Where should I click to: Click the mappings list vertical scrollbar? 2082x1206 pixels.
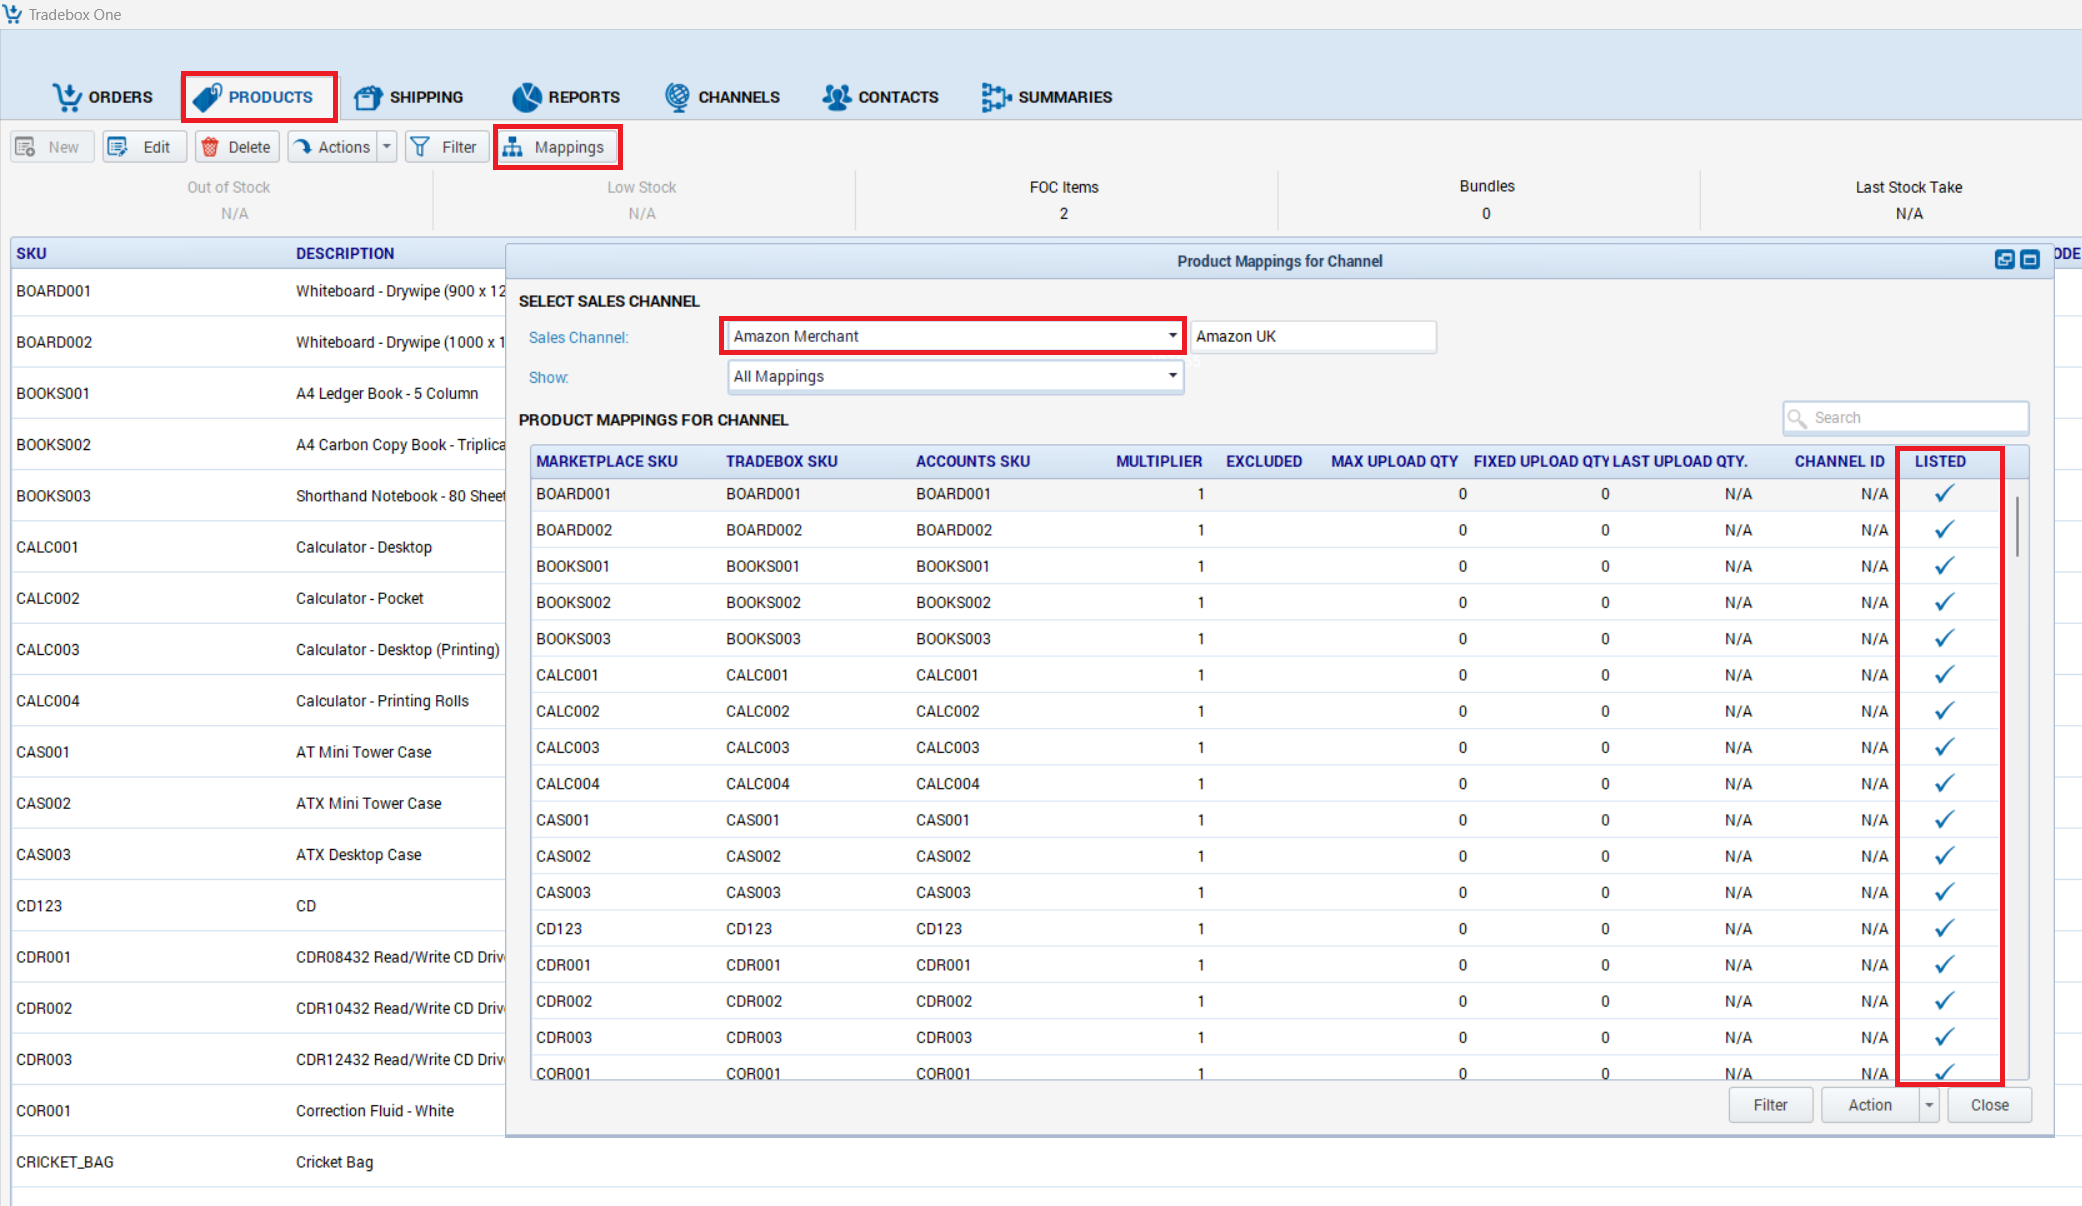tap(2017, 526)
